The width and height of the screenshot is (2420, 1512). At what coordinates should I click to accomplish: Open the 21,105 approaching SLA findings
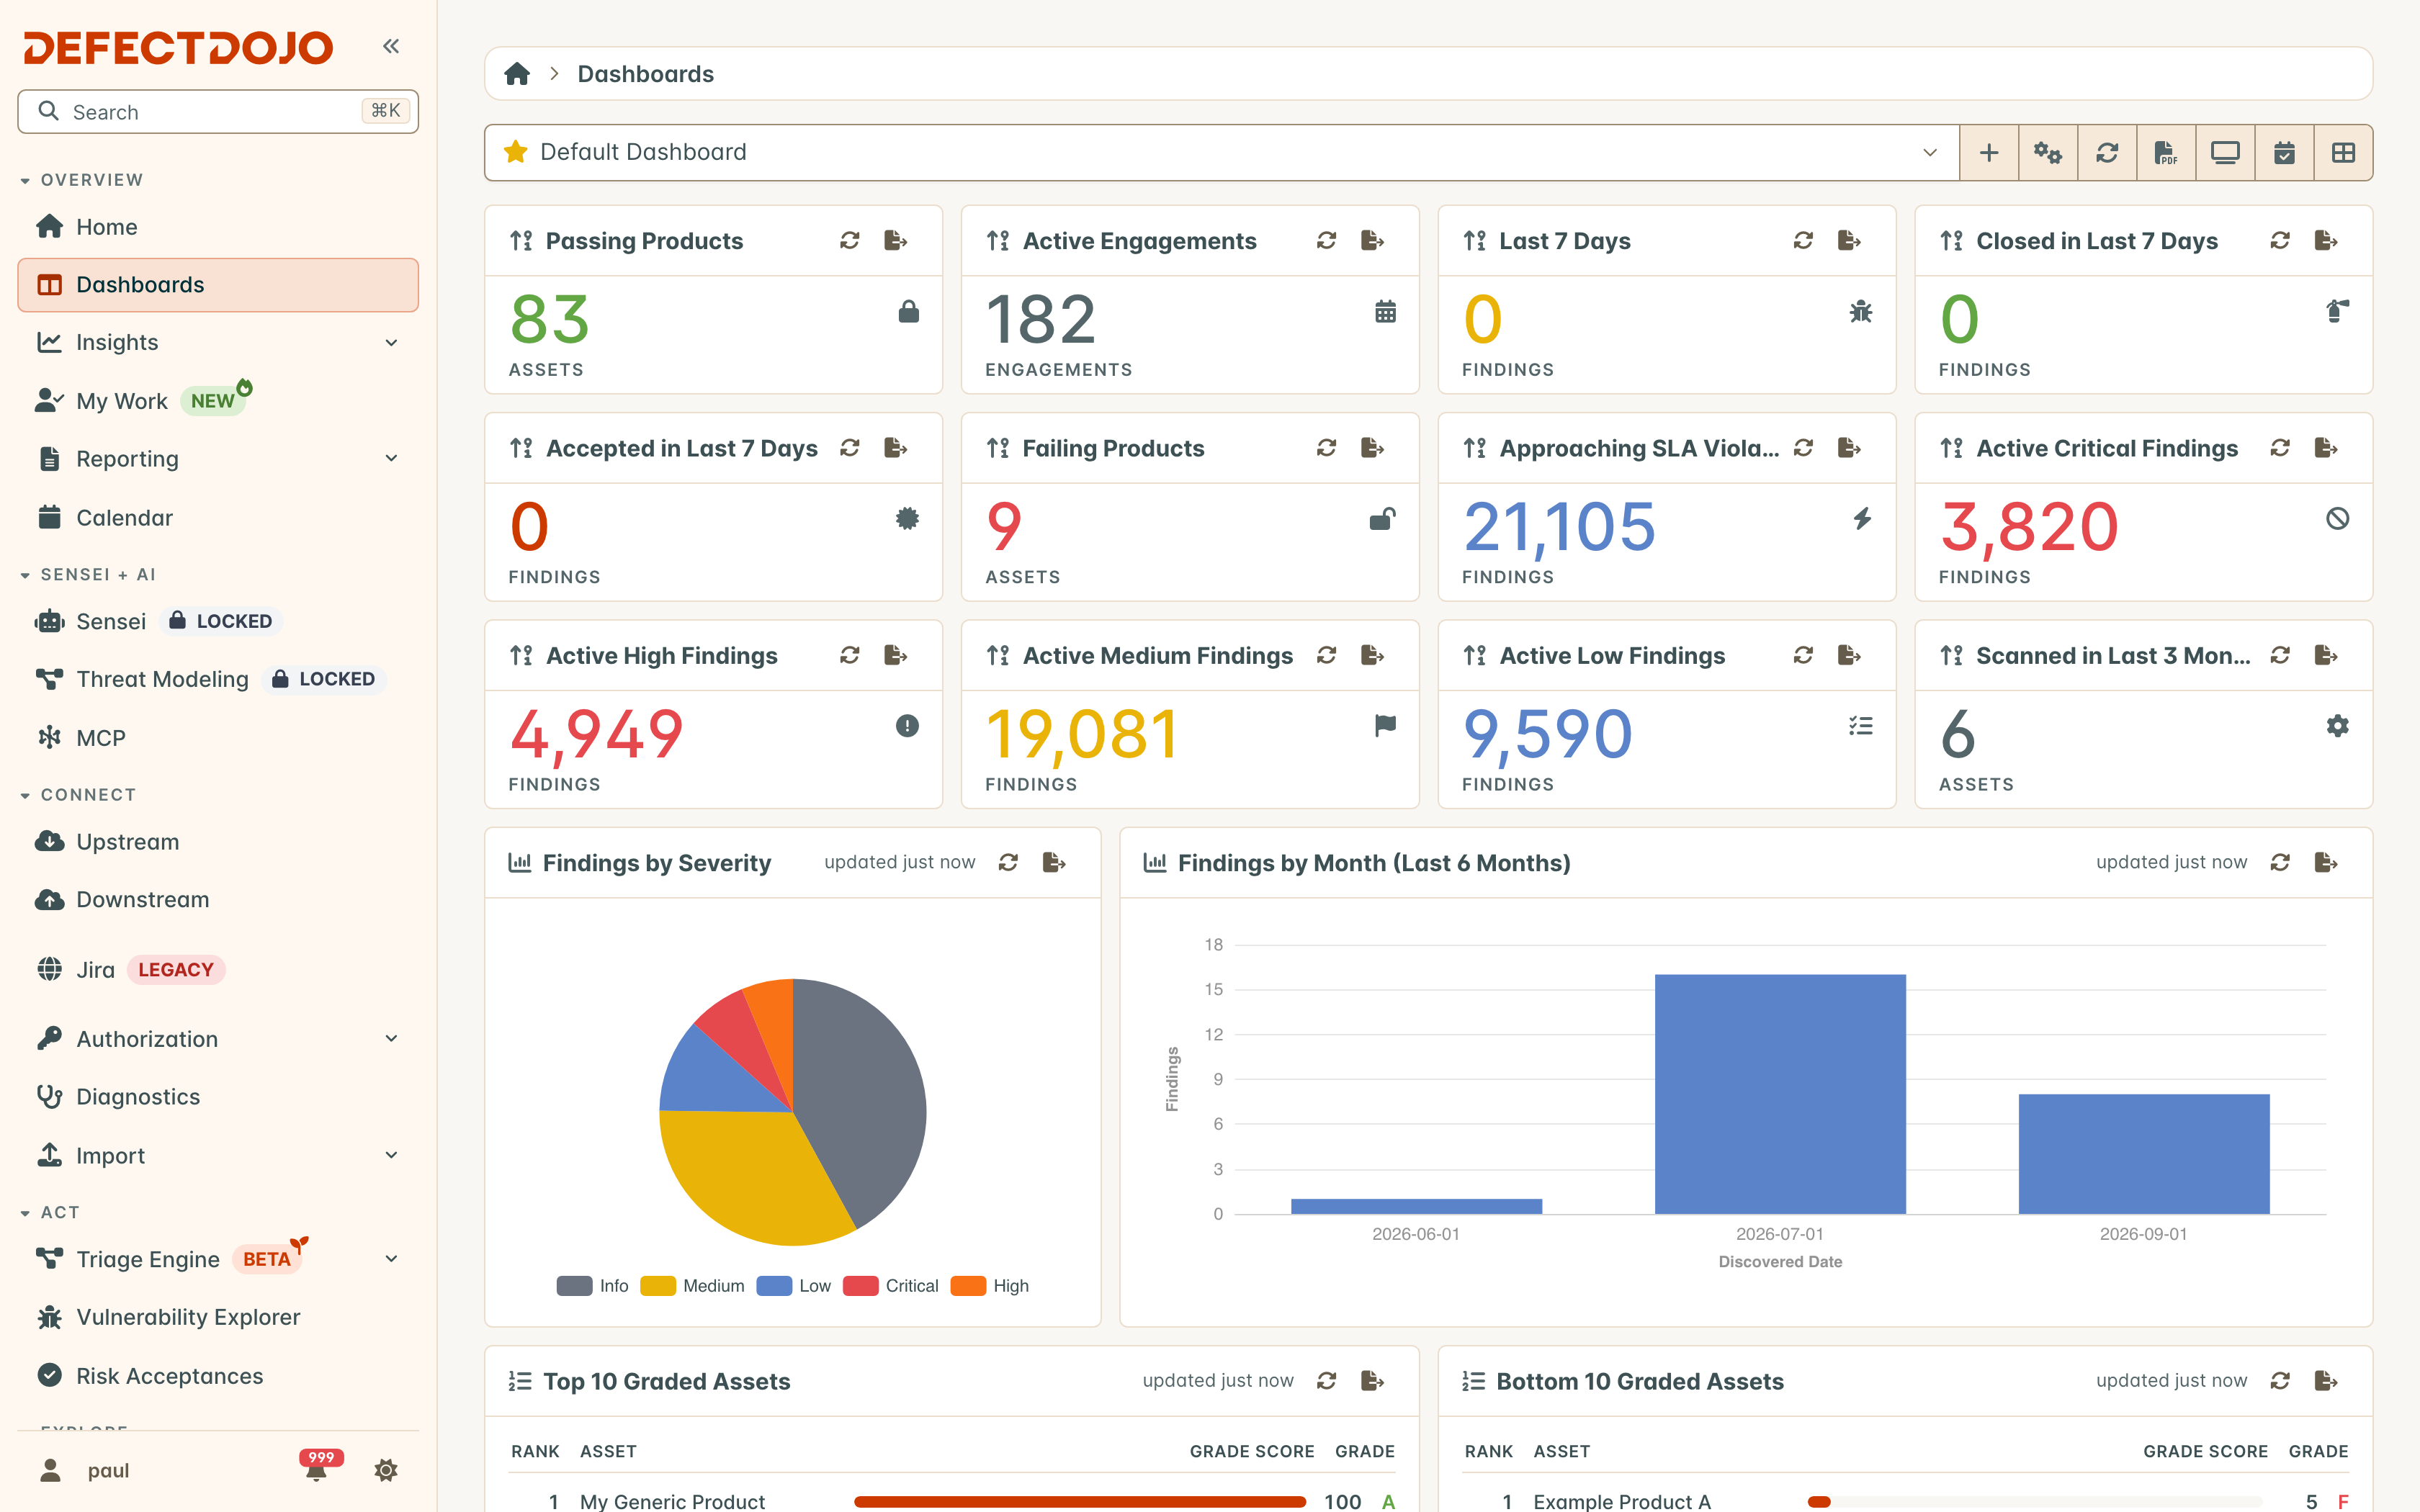(1559, 527)
